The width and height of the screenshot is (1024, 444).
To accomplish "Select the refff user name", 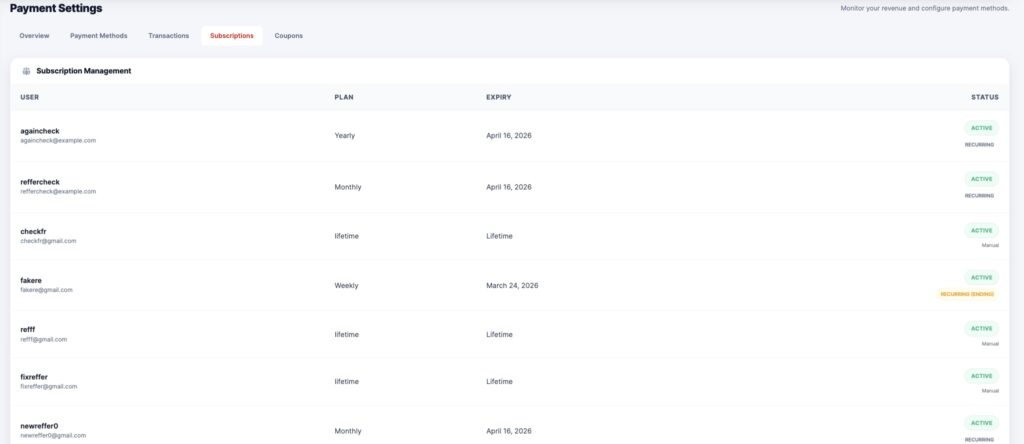I will (28, 329).
